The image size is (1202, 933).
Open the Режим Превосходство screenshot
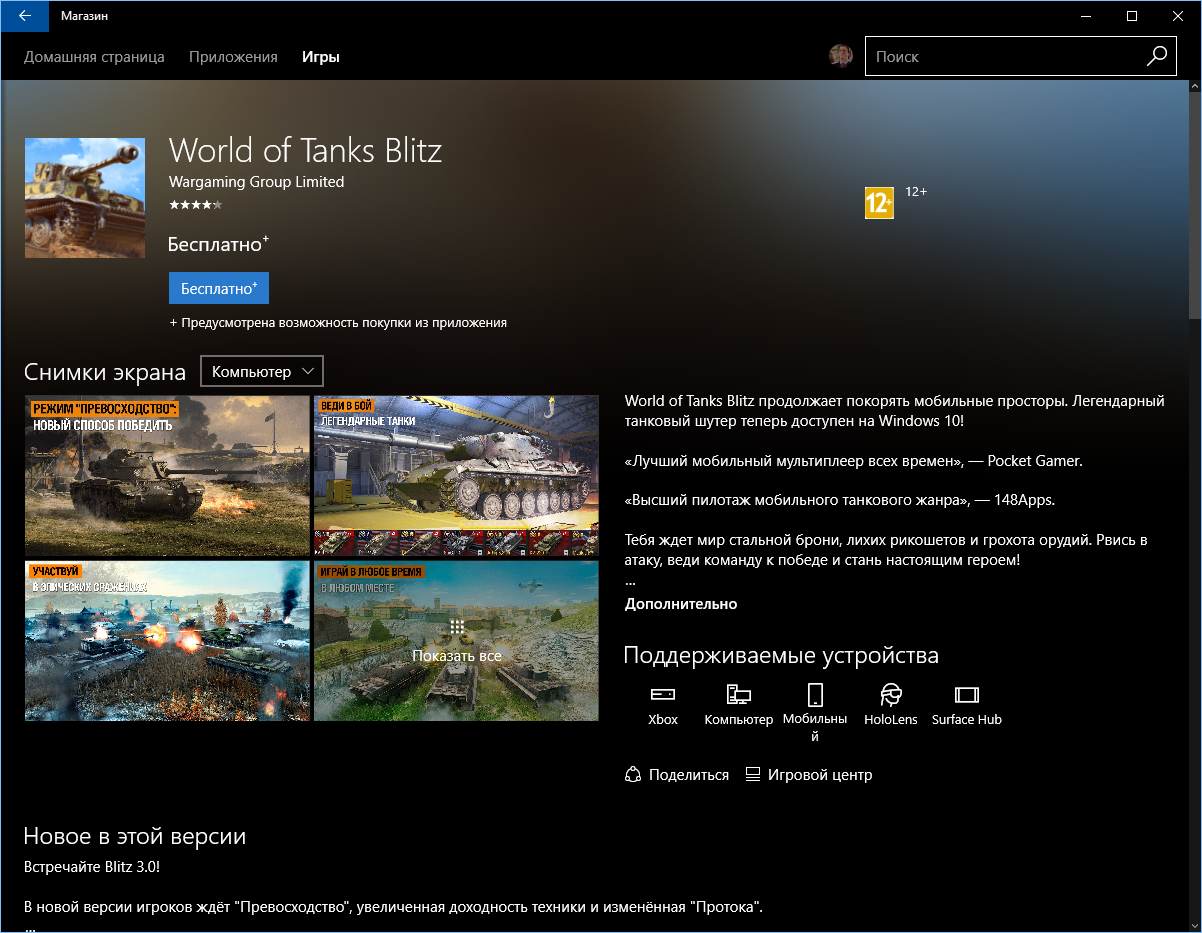(167, 475)
